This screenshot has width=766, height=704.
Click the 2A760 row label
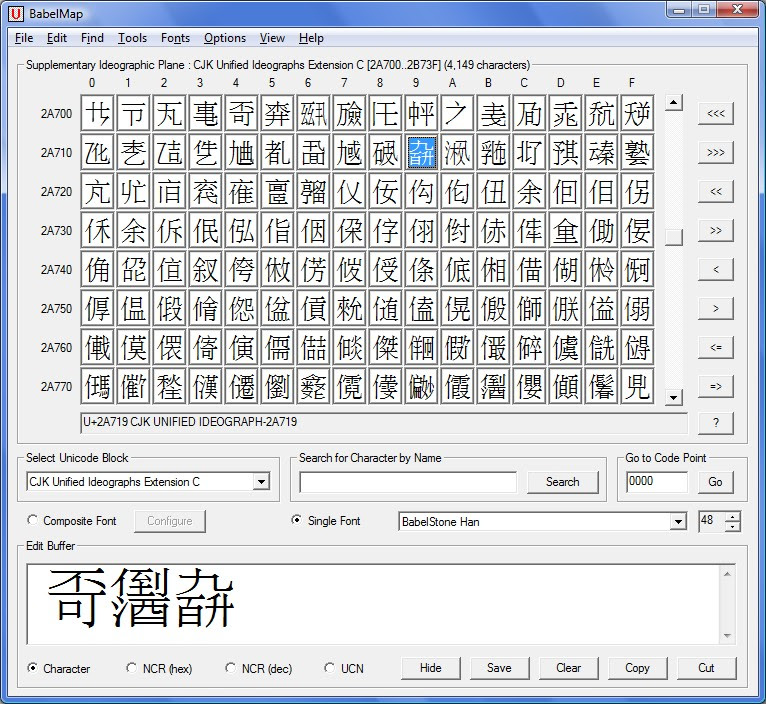(56, 348)
